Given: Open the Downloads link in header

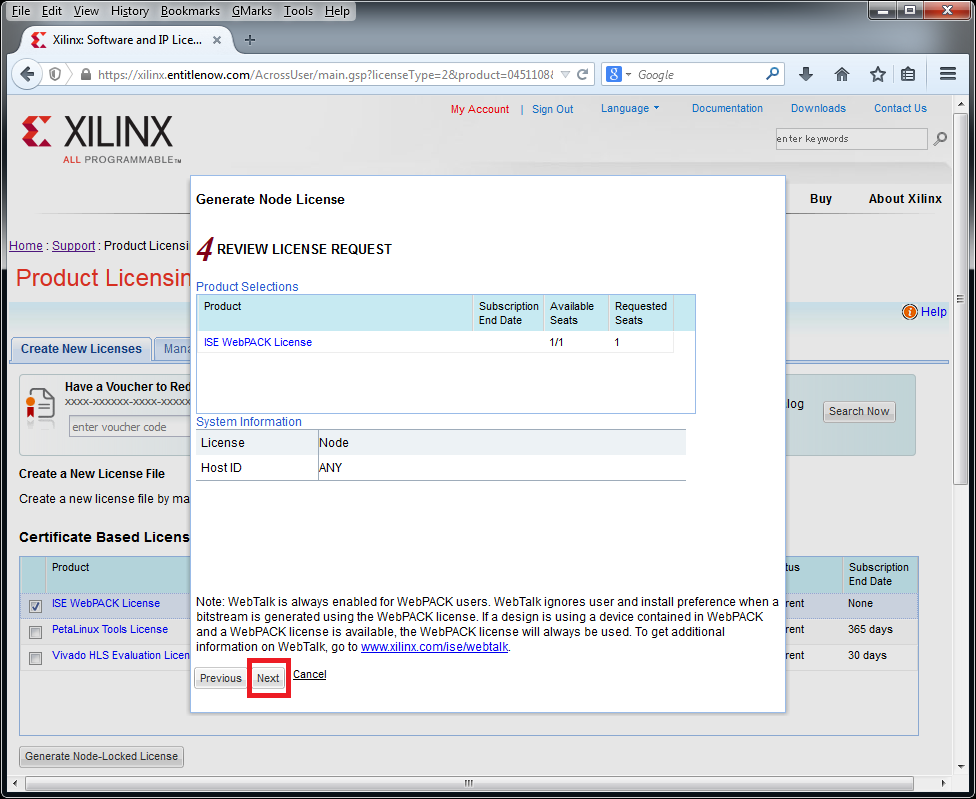Looking at the screenshot, I should 818,108.
